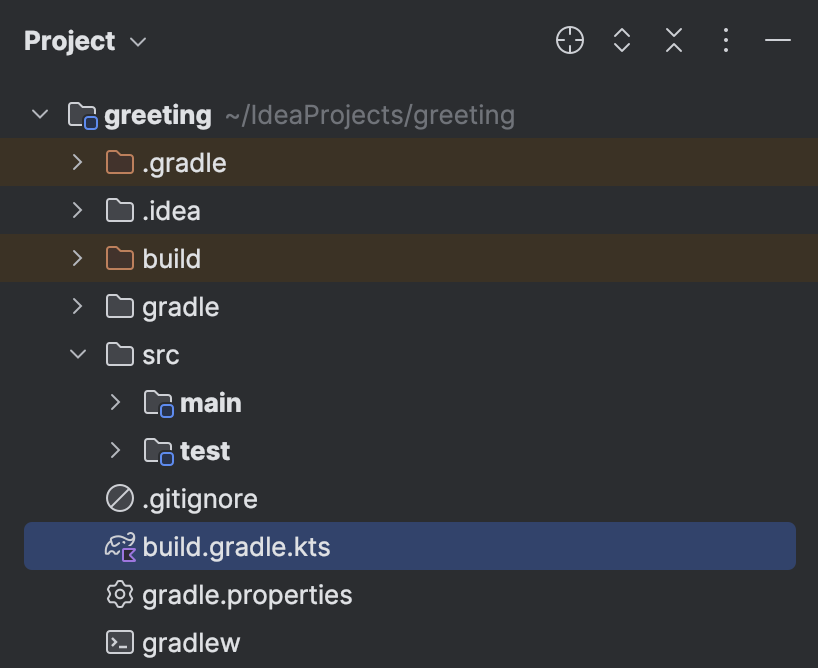Expand the .idea folder node
Image resolution: width=818 pixels, height=668 pixels.
click(77, 210)
